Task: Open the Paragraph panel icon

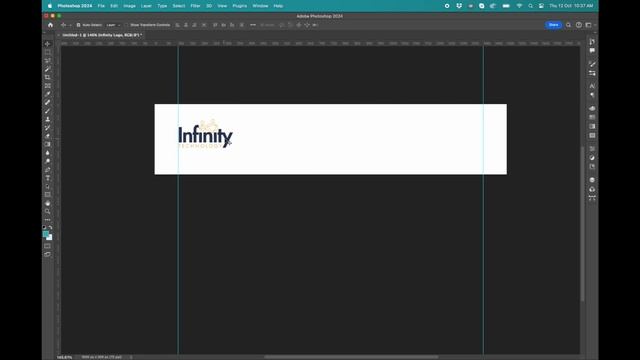Action: point(592,95)
